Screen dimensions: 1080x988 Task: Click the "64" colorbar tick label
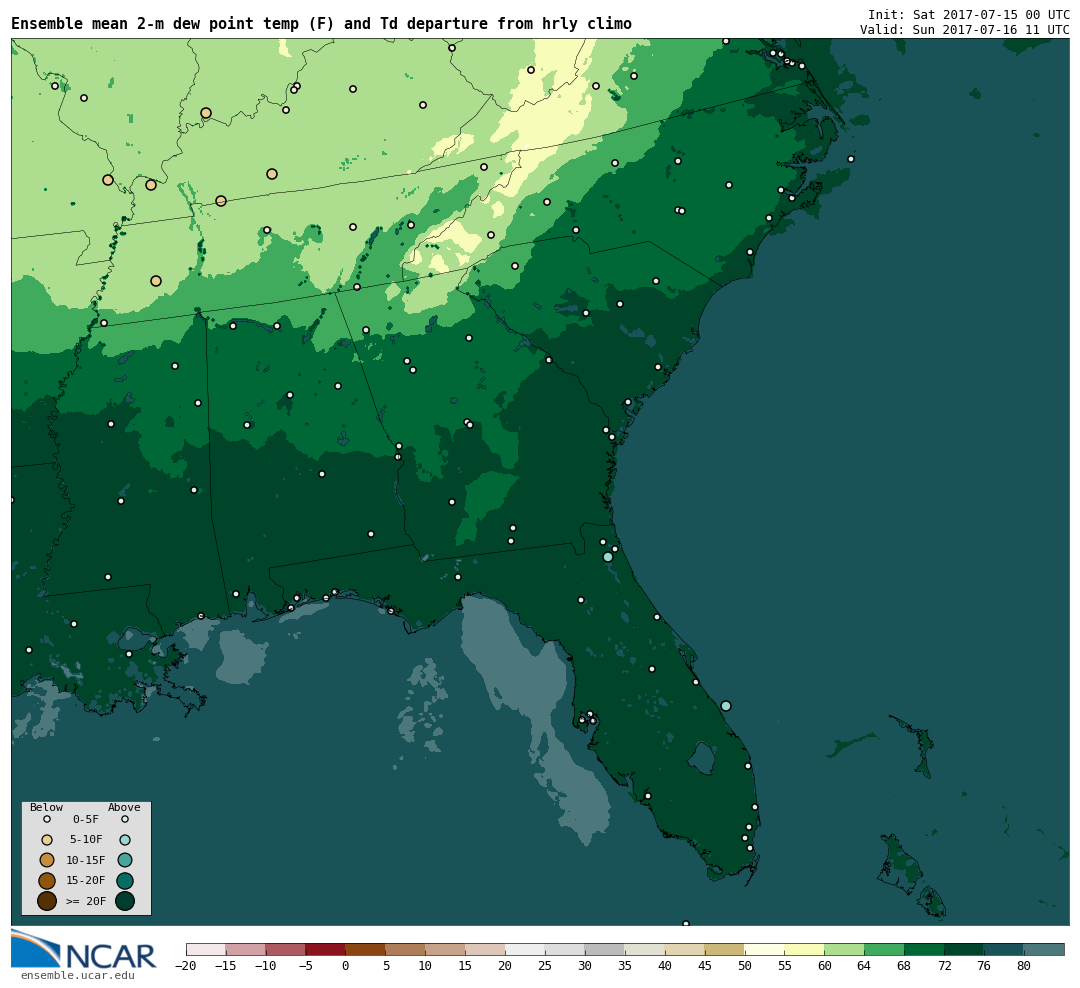(864, 966)
